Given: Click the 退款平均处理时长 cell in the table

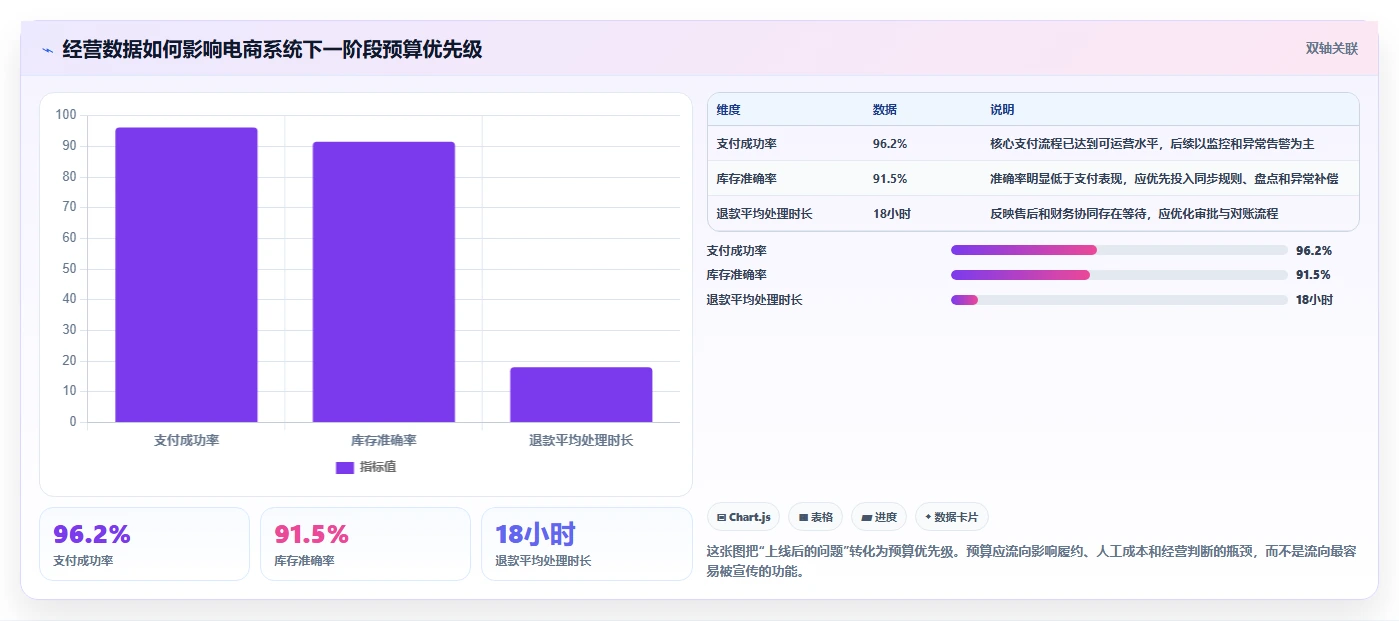Looking at the screenshot, I should [x=765, y=213].
